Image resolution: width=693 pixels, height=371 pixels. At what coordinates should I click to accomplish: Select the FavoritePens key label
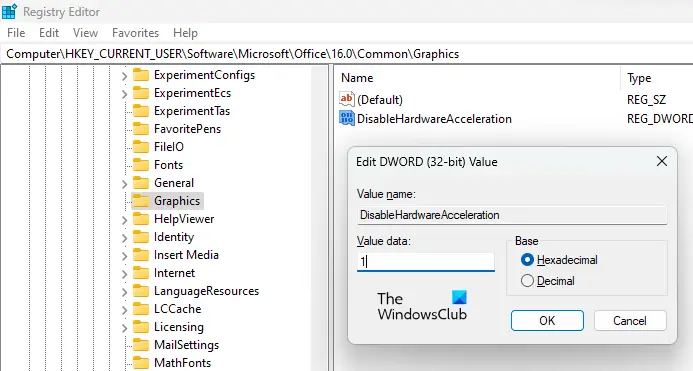187,129
